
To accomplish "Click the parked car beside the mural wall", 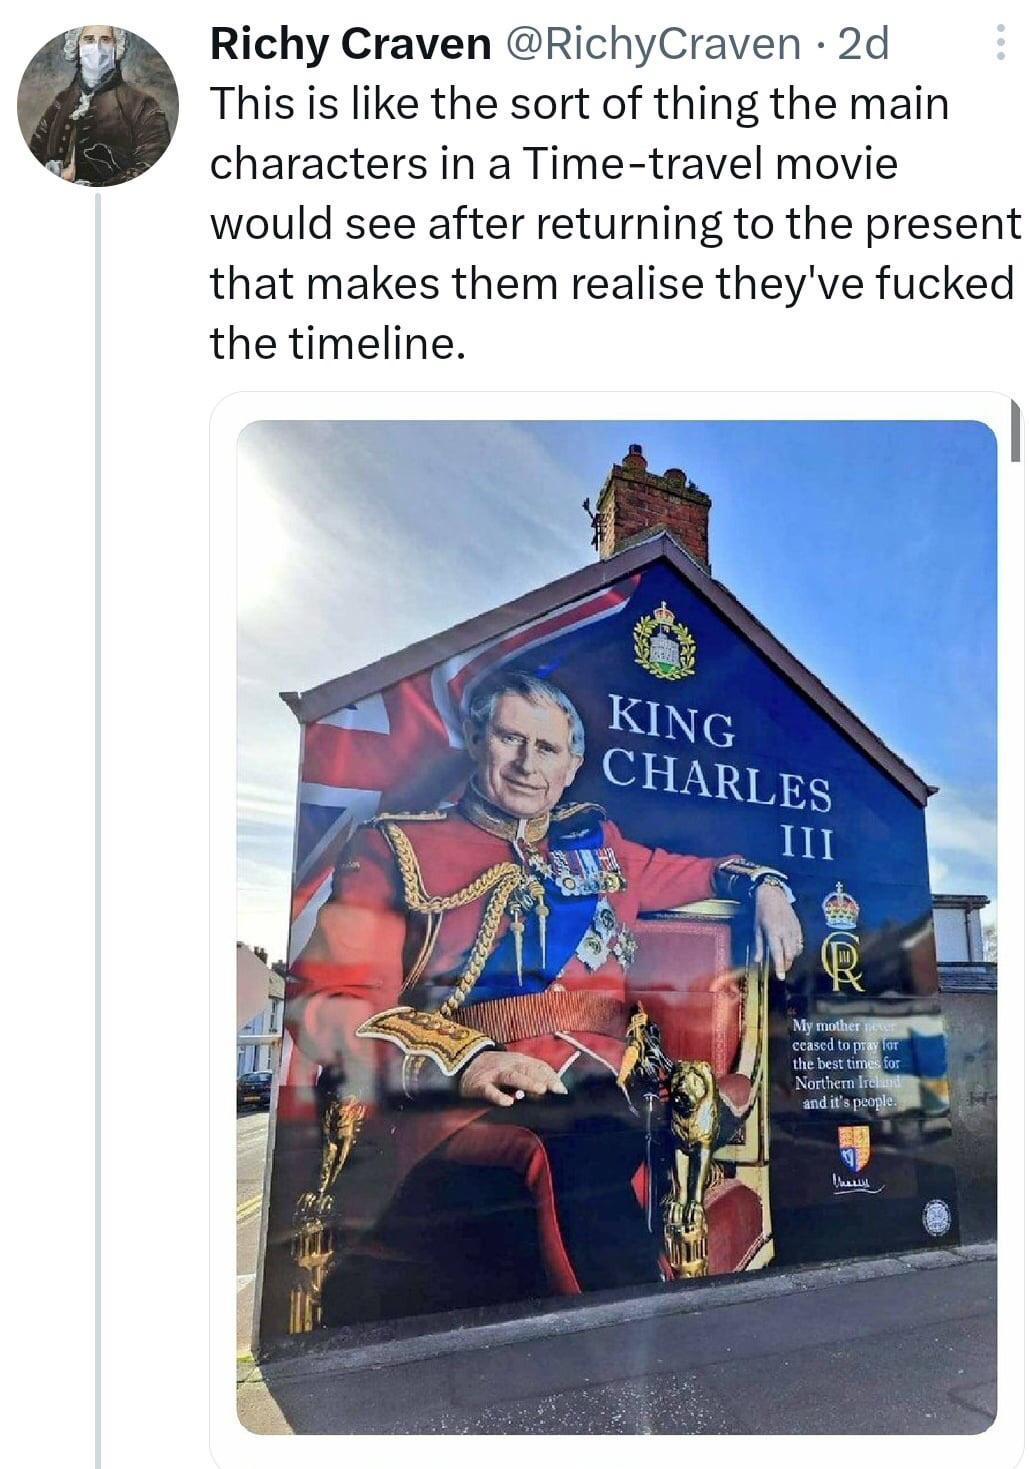I will 254,1088.
